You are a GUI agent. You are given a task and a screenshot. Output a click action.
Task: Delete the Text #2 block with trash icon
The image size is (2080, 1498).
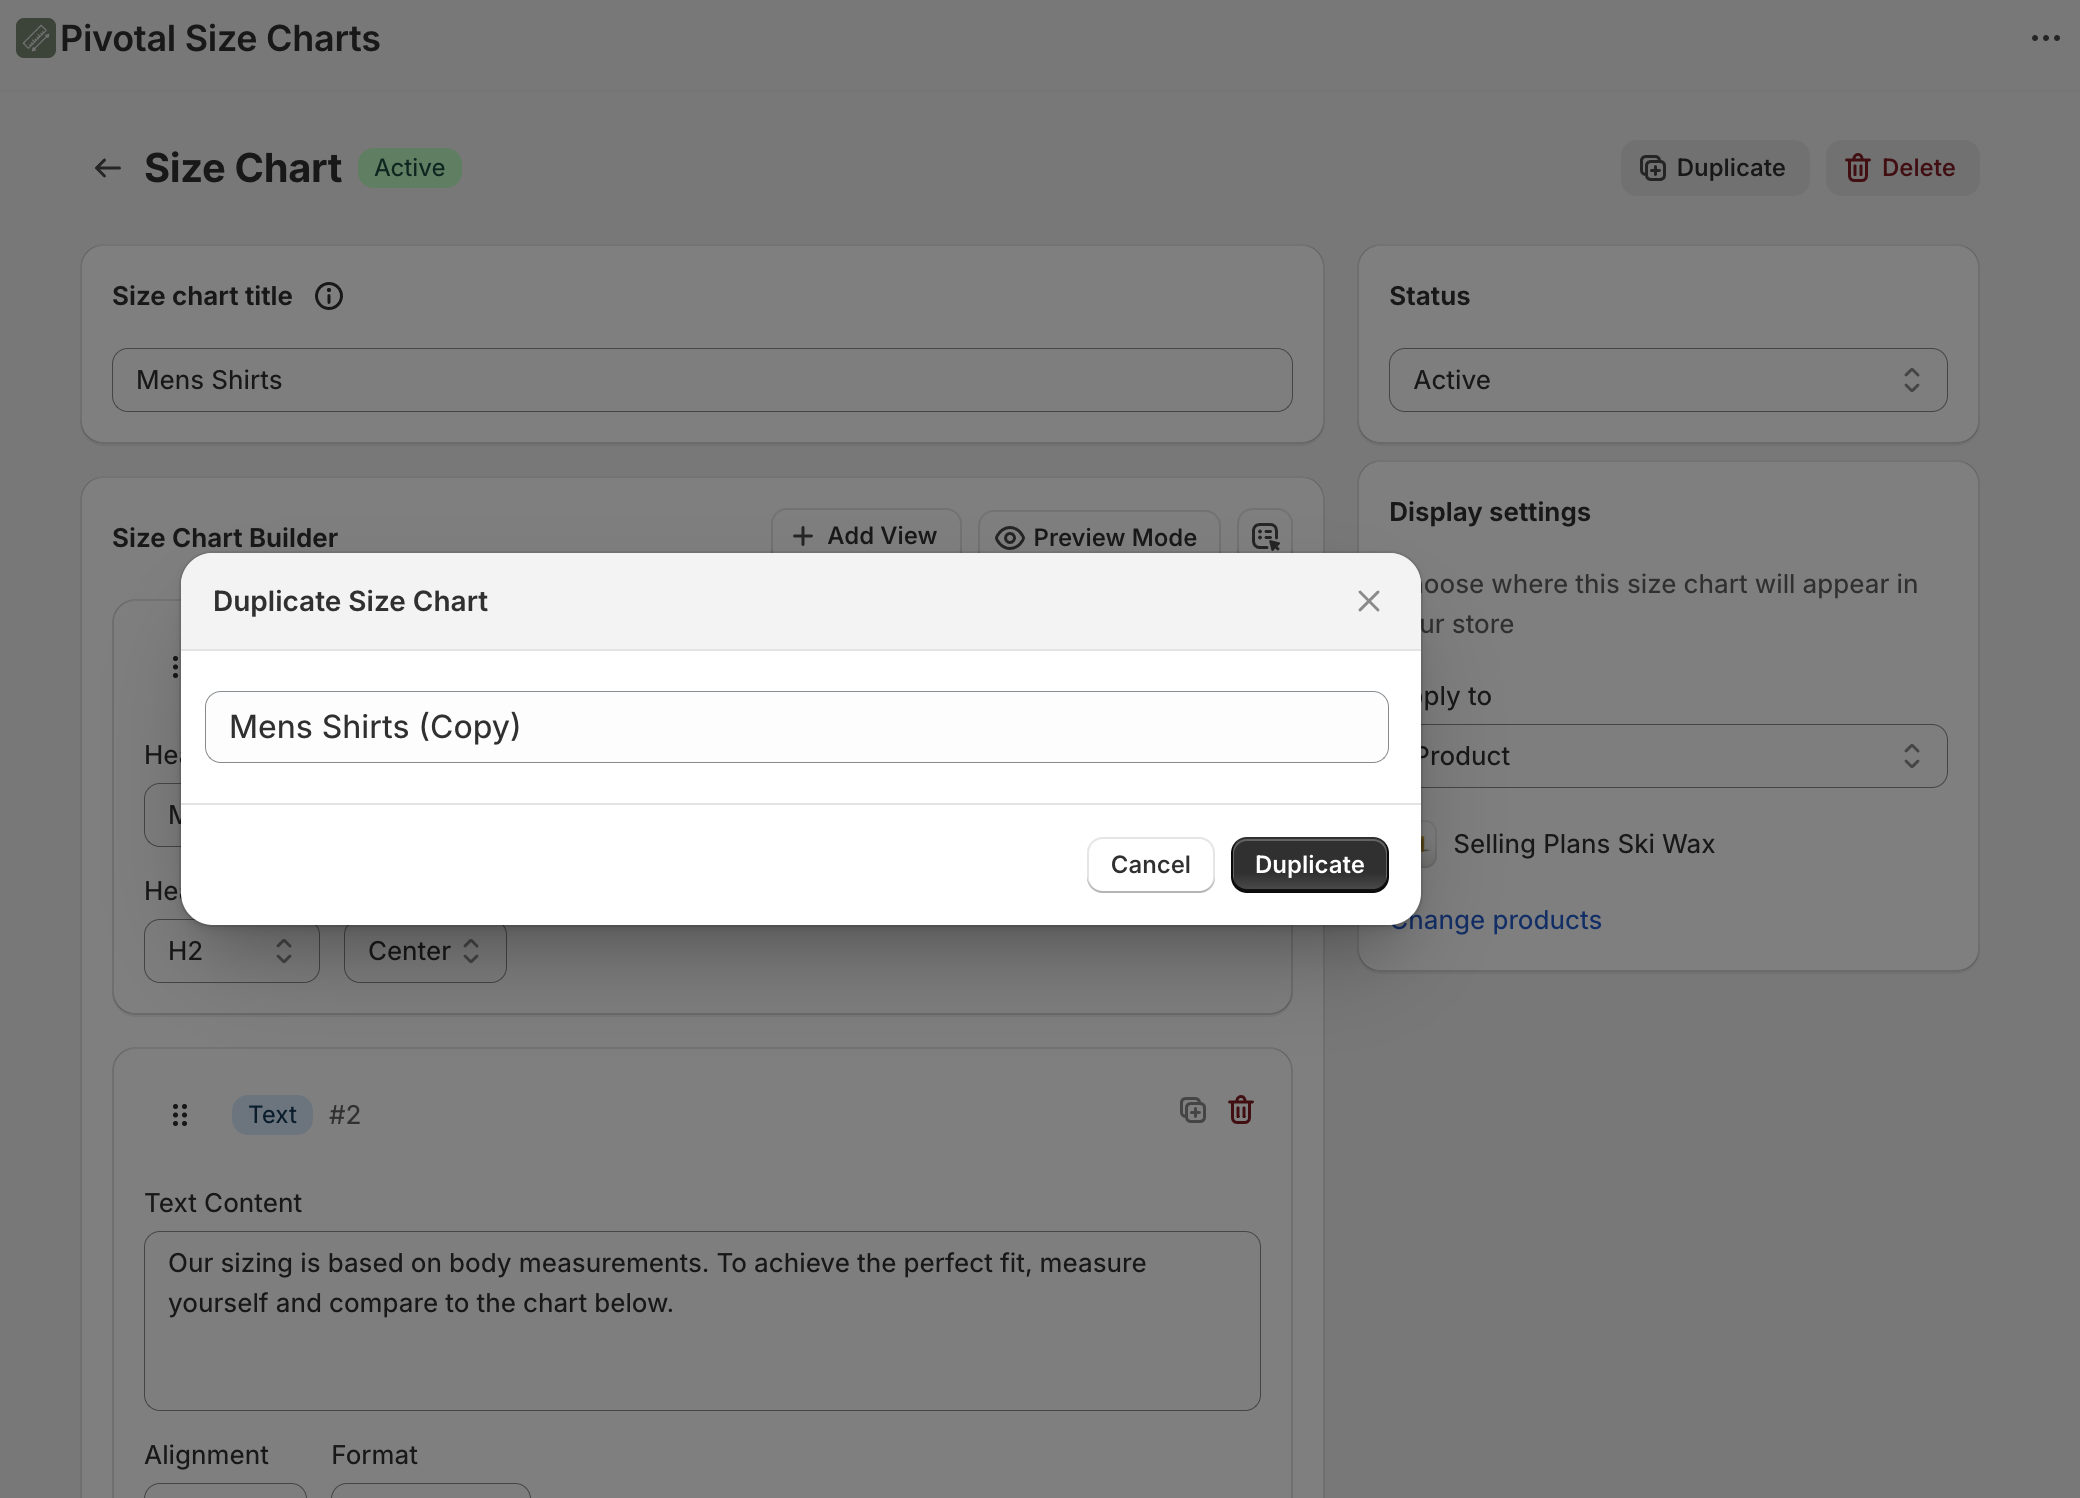[x=1241, y=1110]
